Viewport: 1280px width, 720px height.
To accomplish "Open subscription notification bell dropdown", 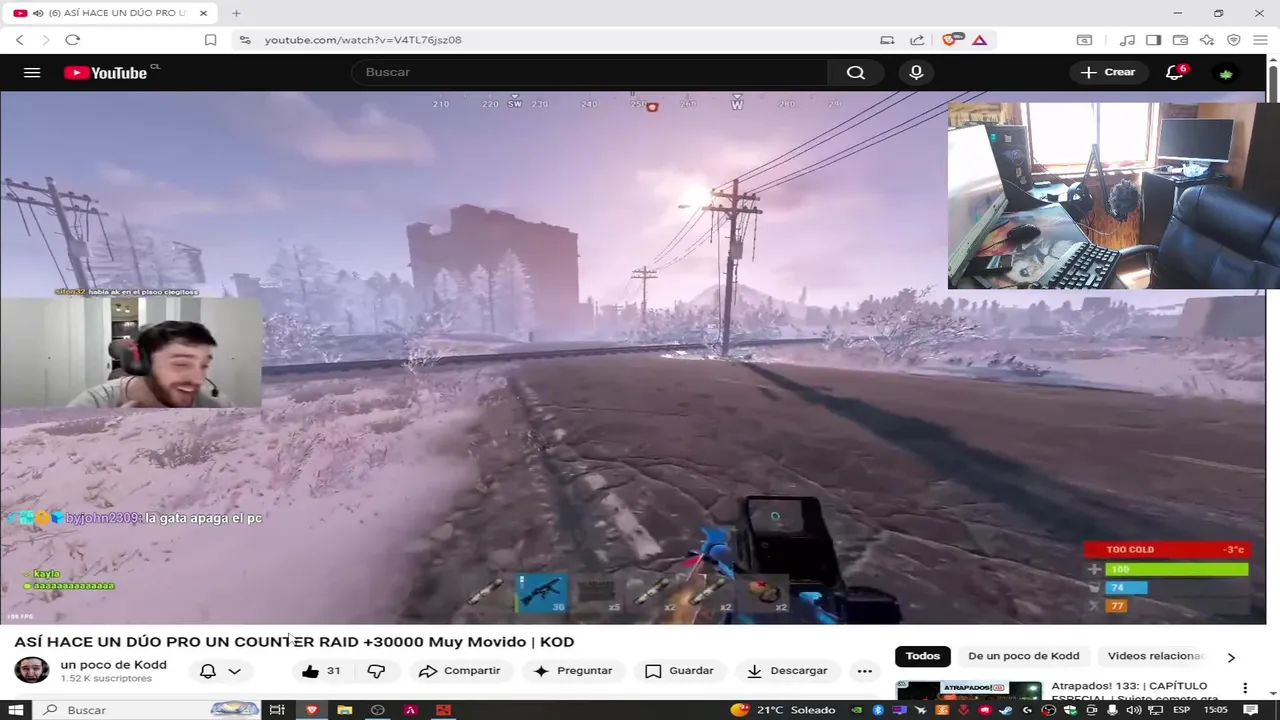I will (x=220, y=671).
